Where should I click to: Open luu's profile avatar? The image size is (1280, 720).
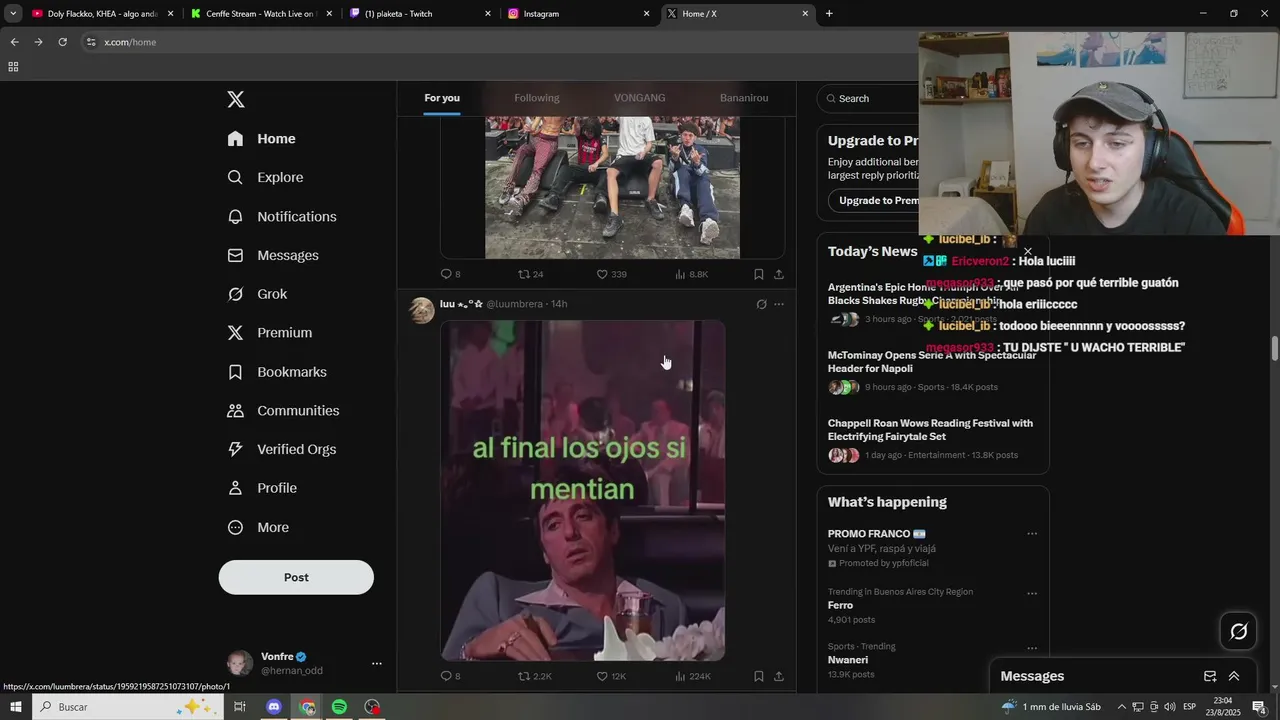point(422,310)
